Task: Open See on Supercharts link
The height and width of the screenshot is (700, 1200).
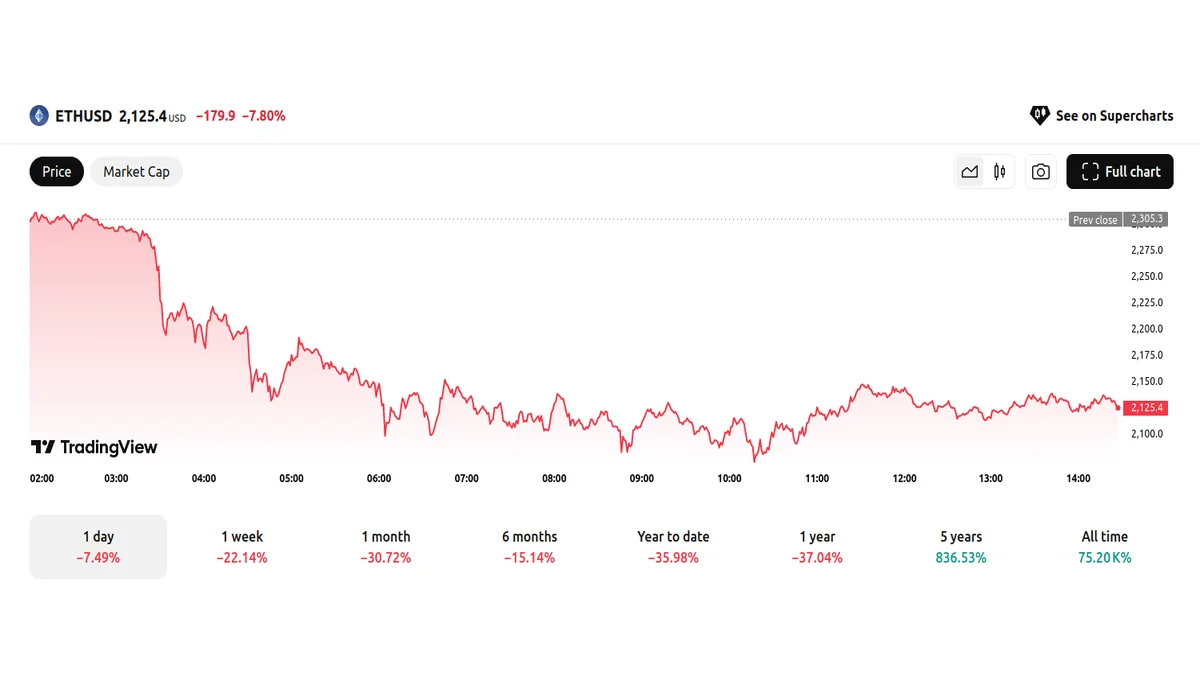Action: click(1114, 116)
